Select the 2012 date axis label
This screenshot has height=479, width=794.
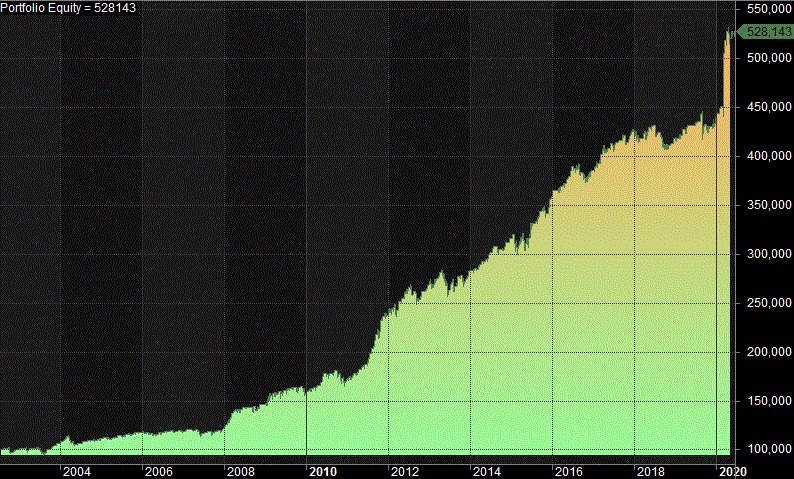[404, 470]
